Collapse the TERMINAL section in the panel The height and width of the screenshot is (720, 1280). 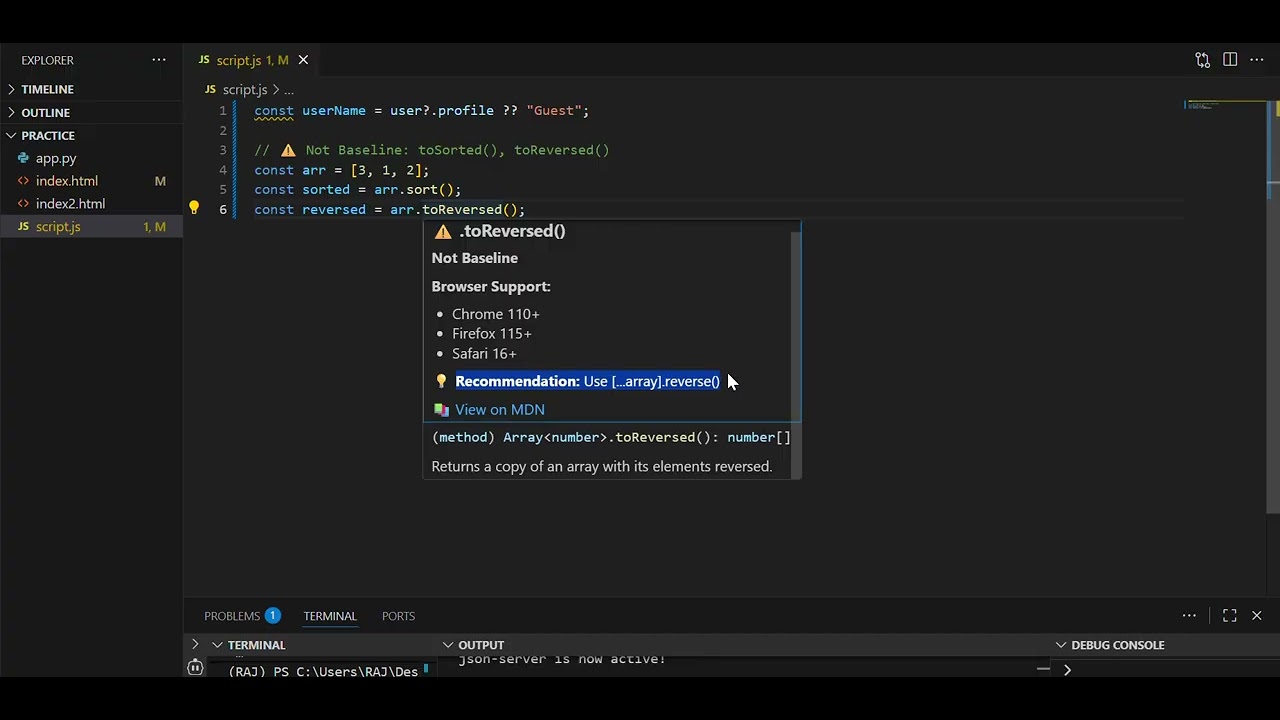point(256,645)
